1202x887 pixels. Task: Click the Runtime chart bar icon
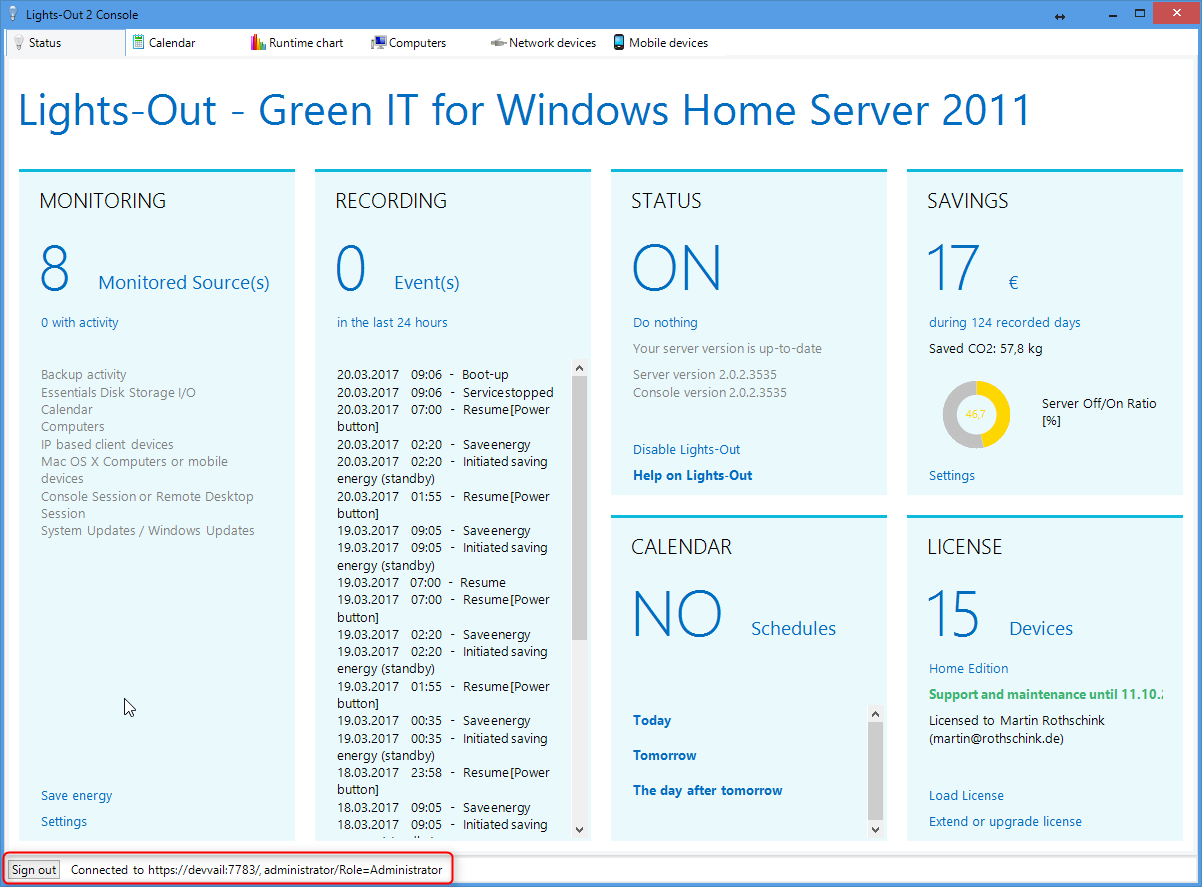tap(258, 43)
